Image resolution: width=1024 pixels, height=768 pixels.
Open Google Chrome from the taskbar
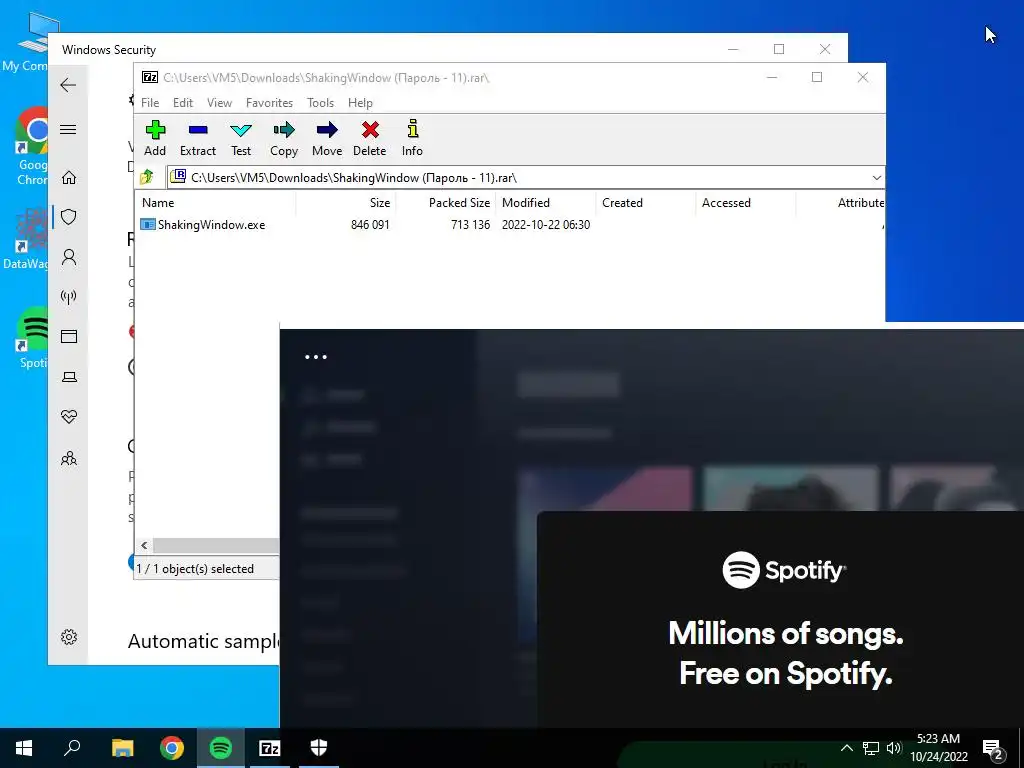click(x=172, y=748)
